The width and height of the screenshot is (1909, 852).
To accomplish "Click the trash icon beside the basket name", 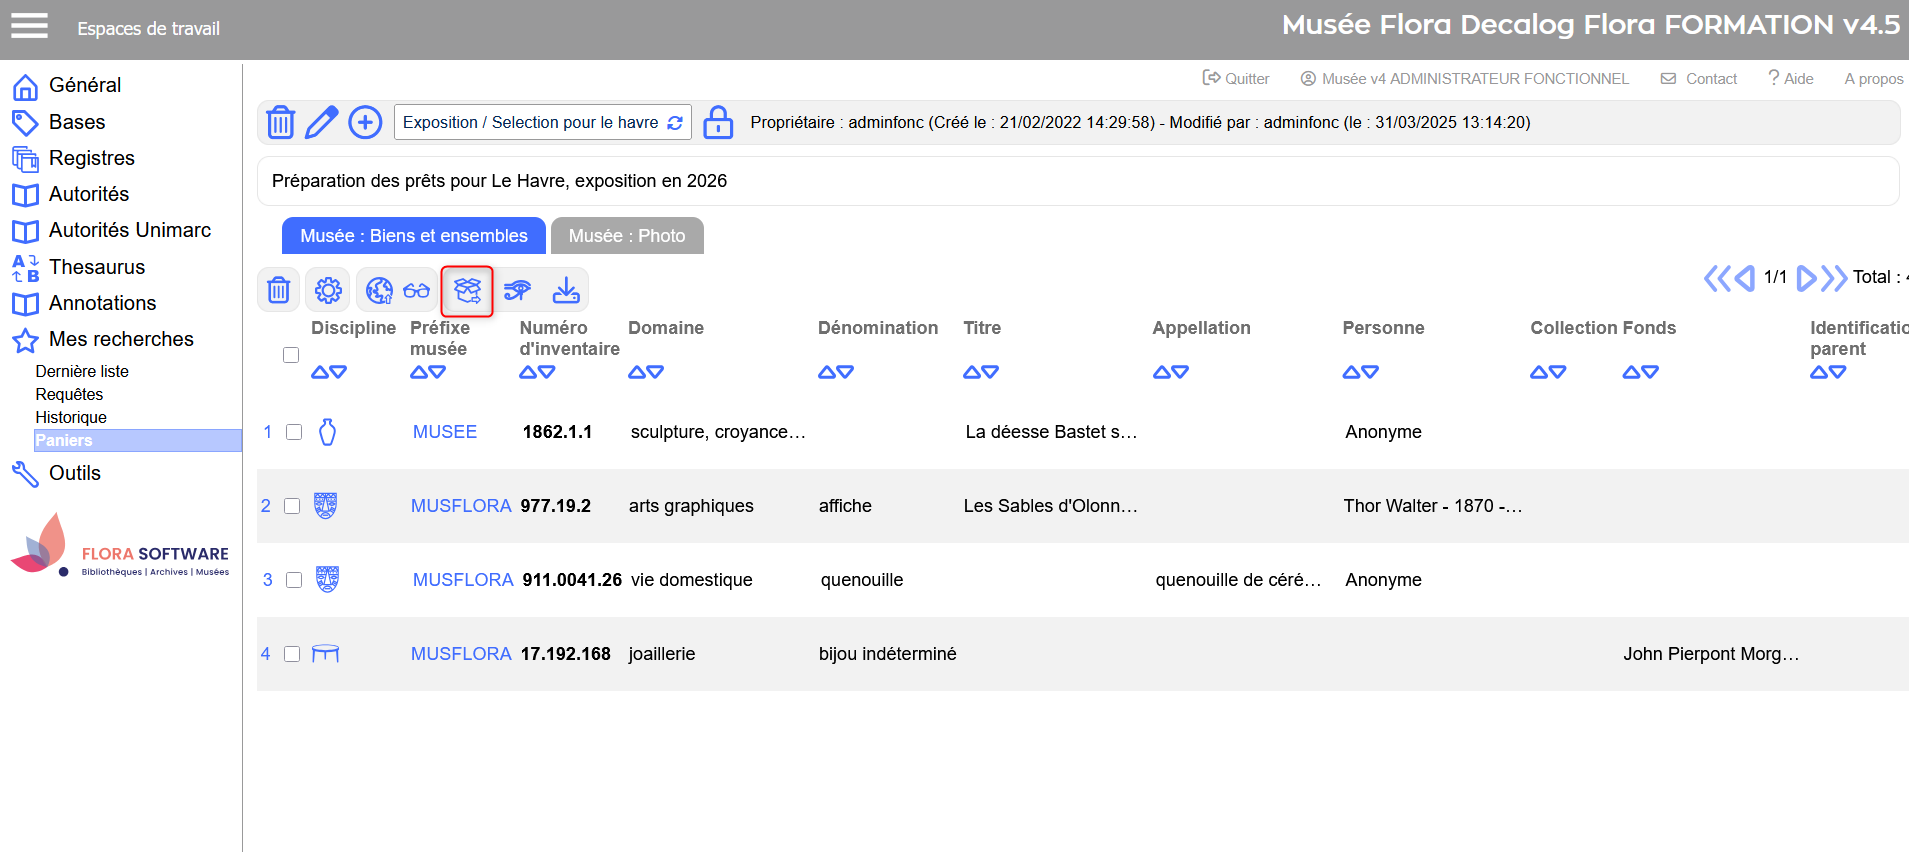I will (x=280, y=122).
